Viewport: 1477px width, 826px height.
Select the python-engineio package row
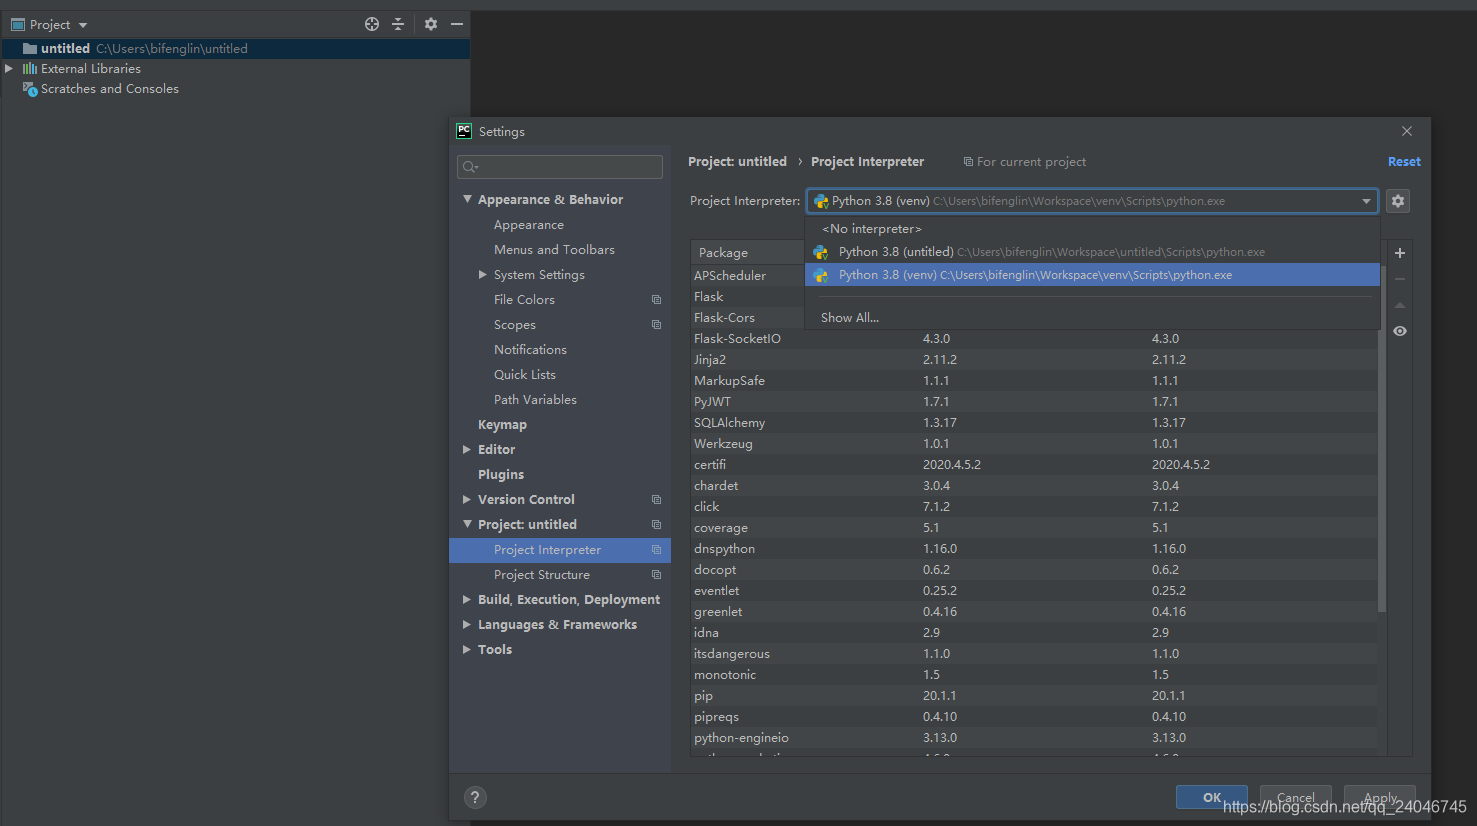click(1034, 738)
